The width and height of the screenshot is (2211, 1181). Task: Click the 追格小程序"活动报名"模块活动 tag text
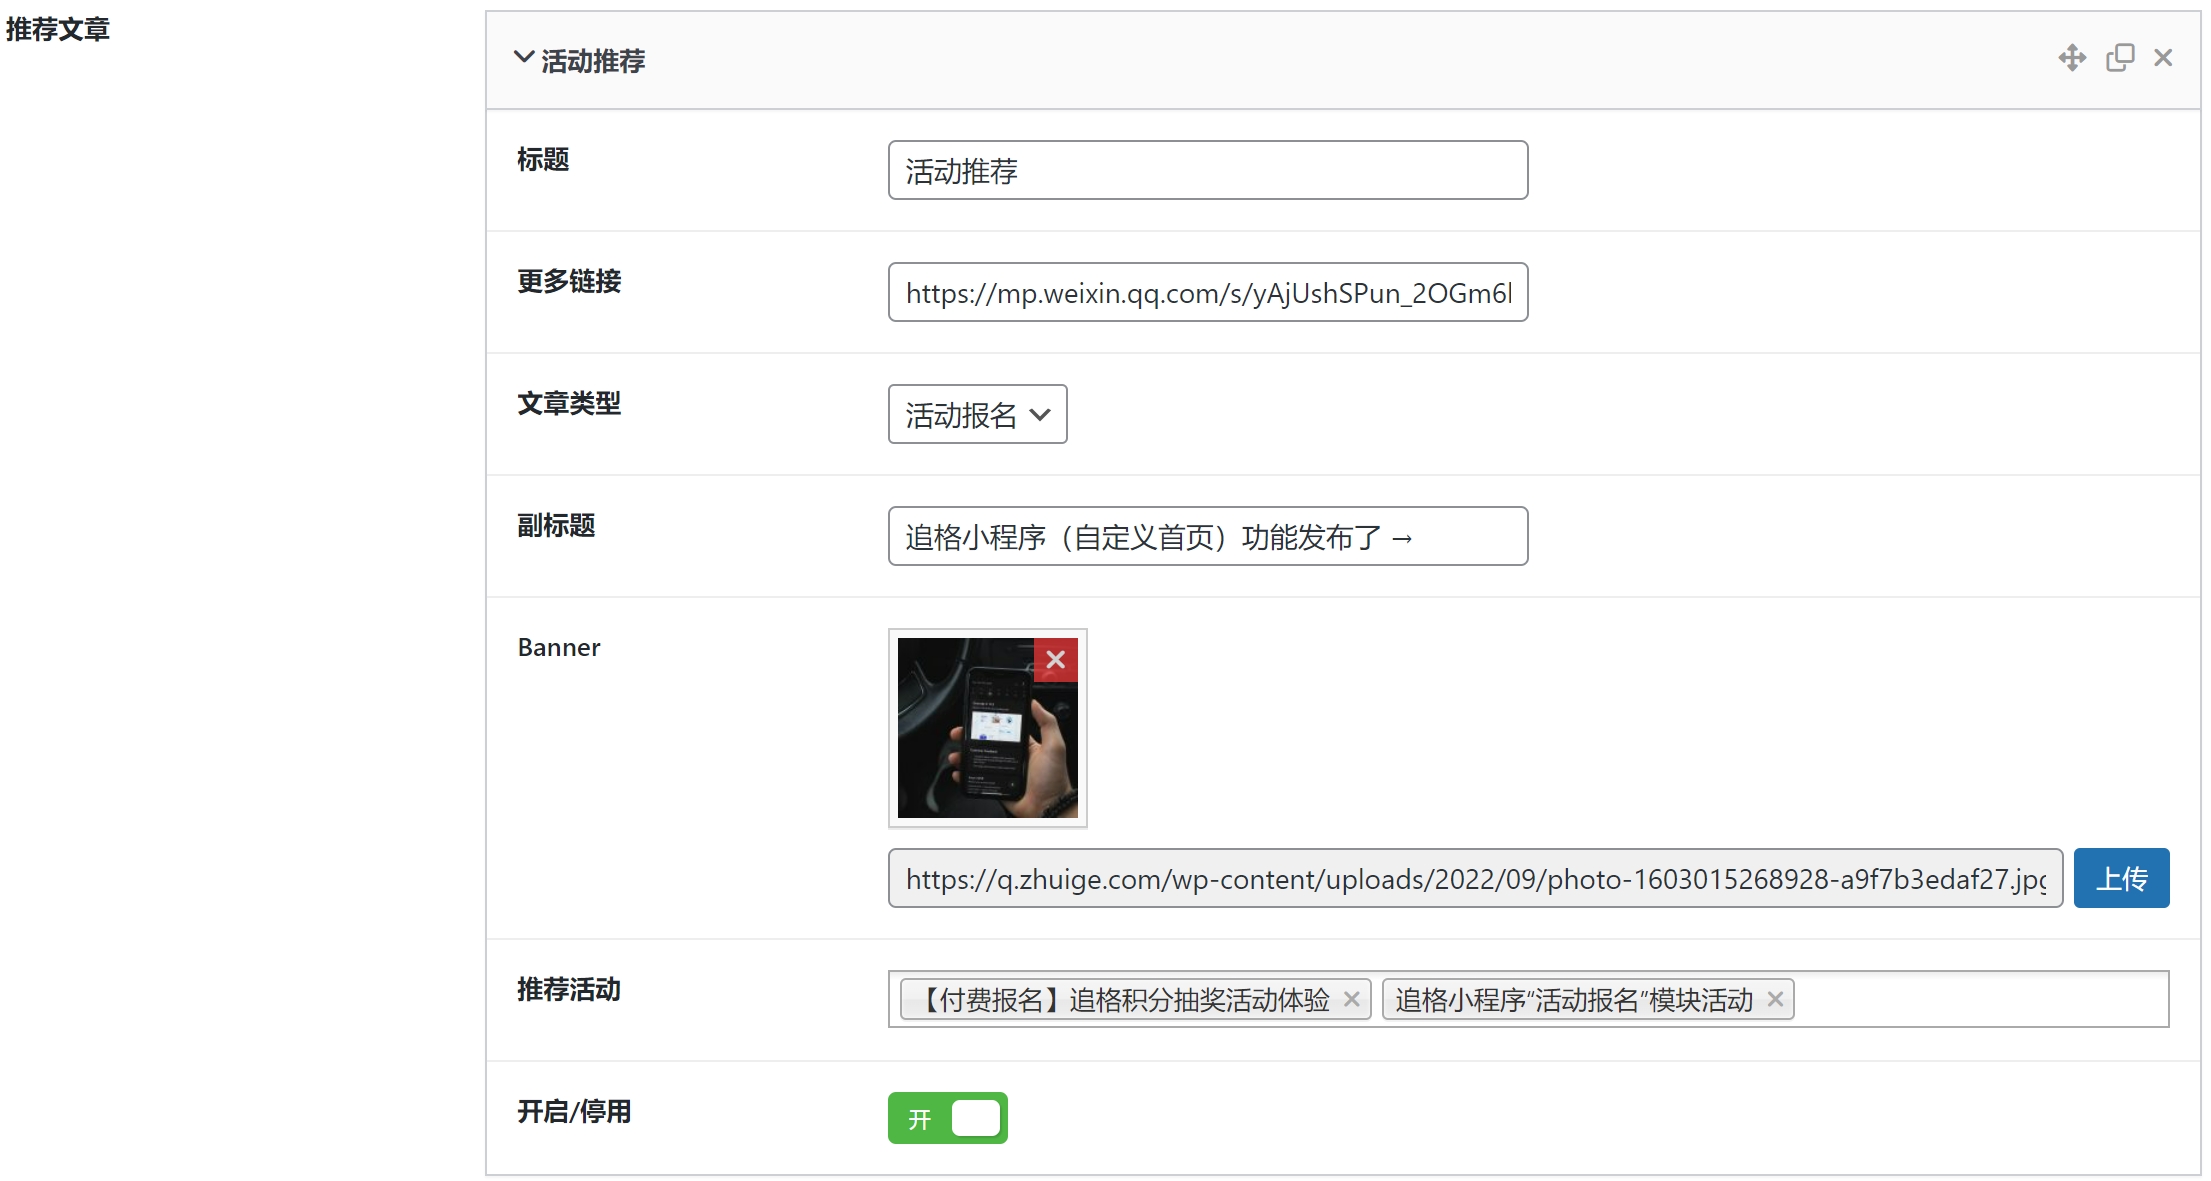click(x=1574, y=999)
